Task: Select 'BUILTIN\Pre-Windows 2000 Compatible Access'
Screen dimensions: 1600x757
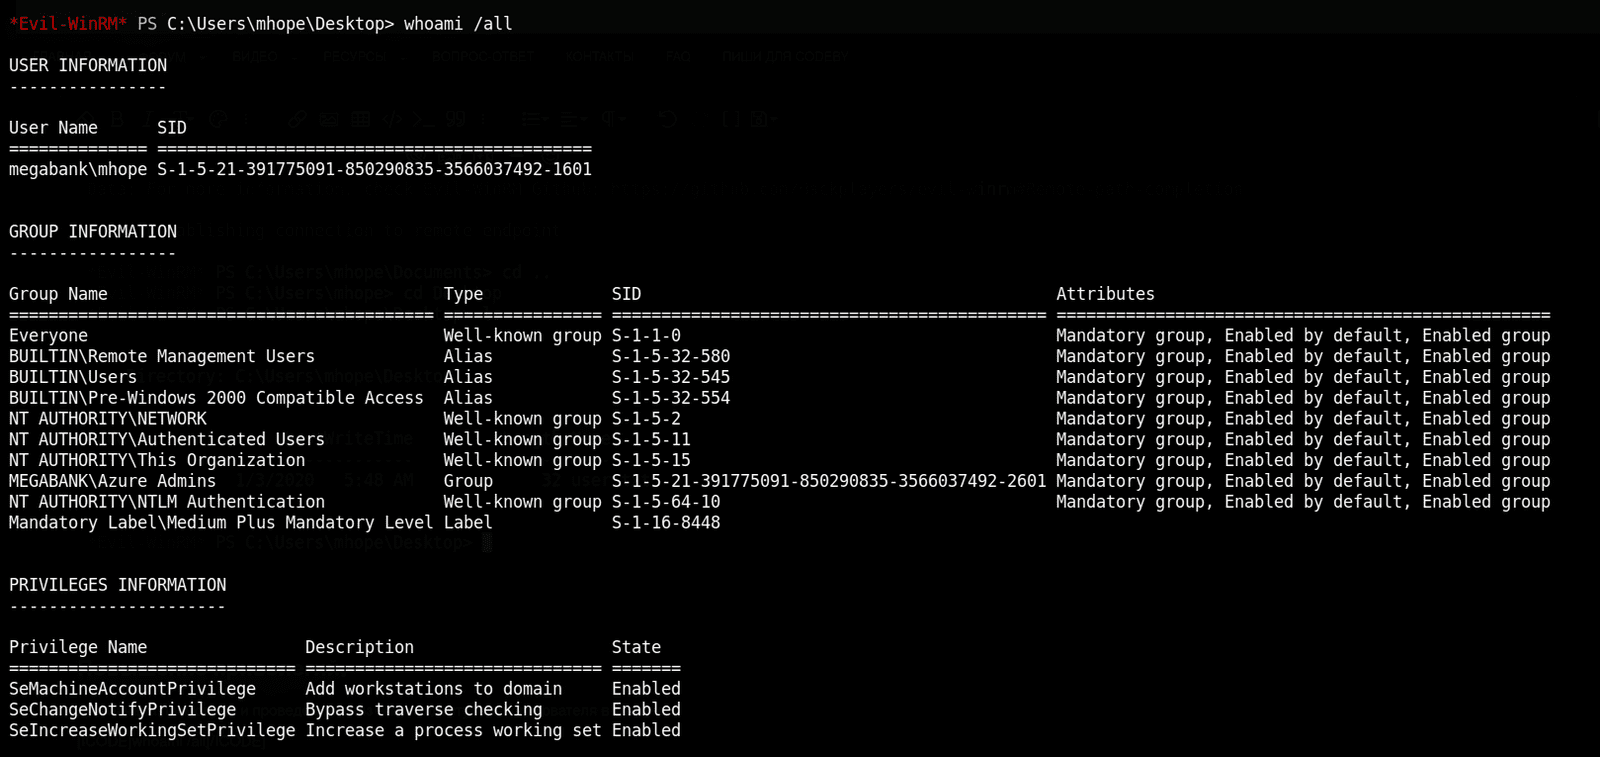Action: [x=216, y=398]
